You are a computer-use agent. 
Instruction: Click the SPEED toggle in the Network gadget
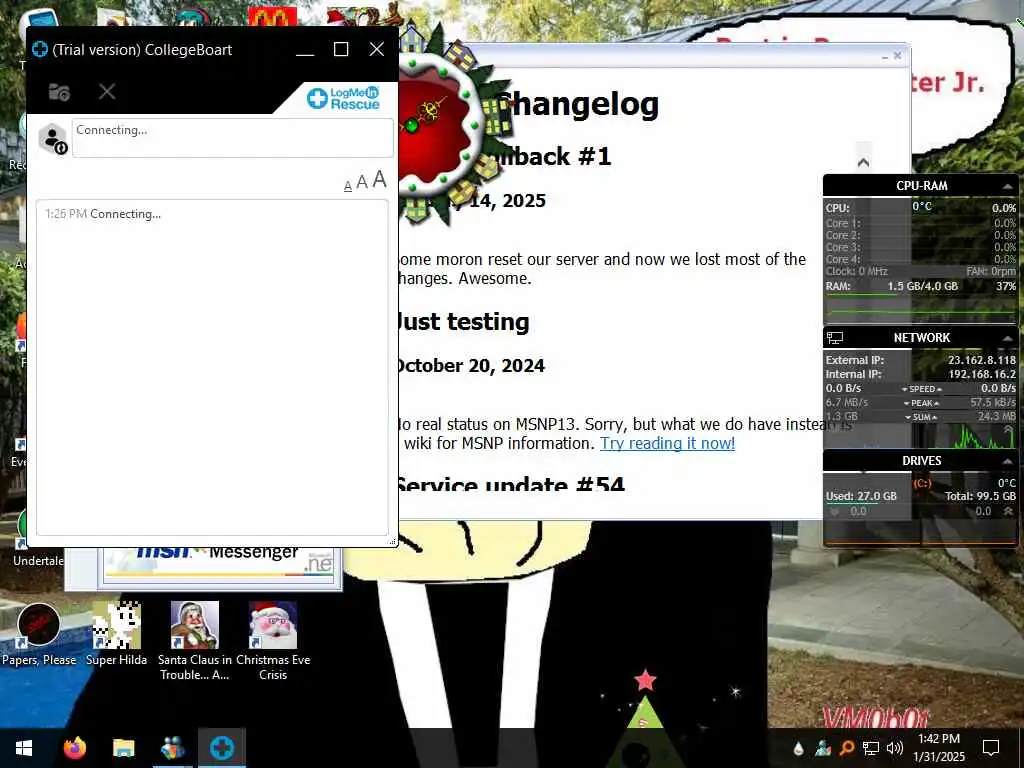click(921, 389)
